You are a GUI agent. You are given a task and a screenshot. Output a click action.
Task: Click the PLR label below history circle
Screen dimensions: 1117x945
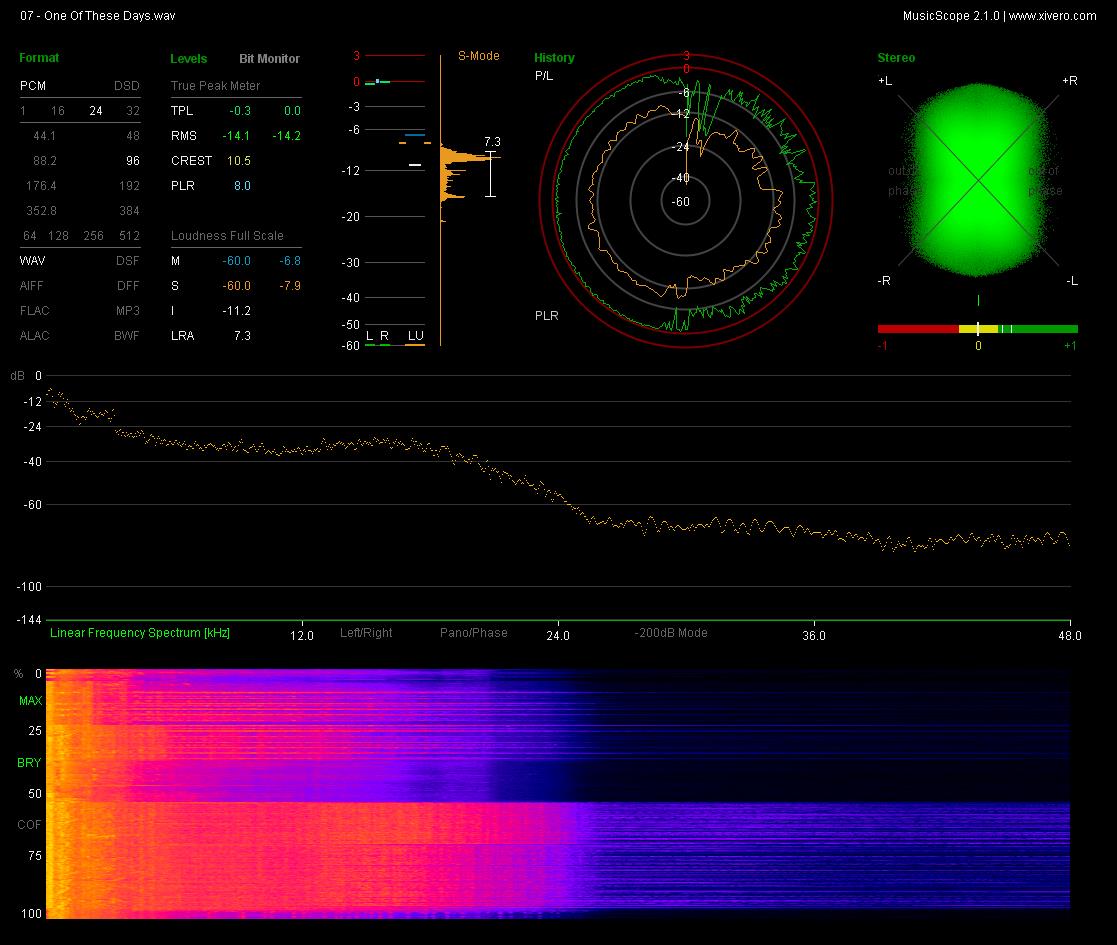pos(546,315)
